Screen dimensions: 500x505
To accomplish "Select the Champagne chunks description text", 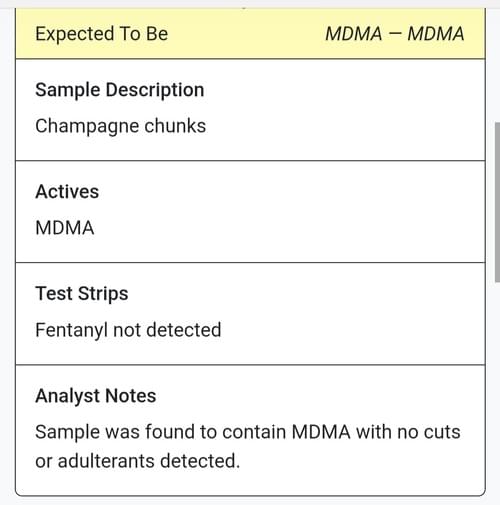I will pyautogui.click(x=120, y=126).
